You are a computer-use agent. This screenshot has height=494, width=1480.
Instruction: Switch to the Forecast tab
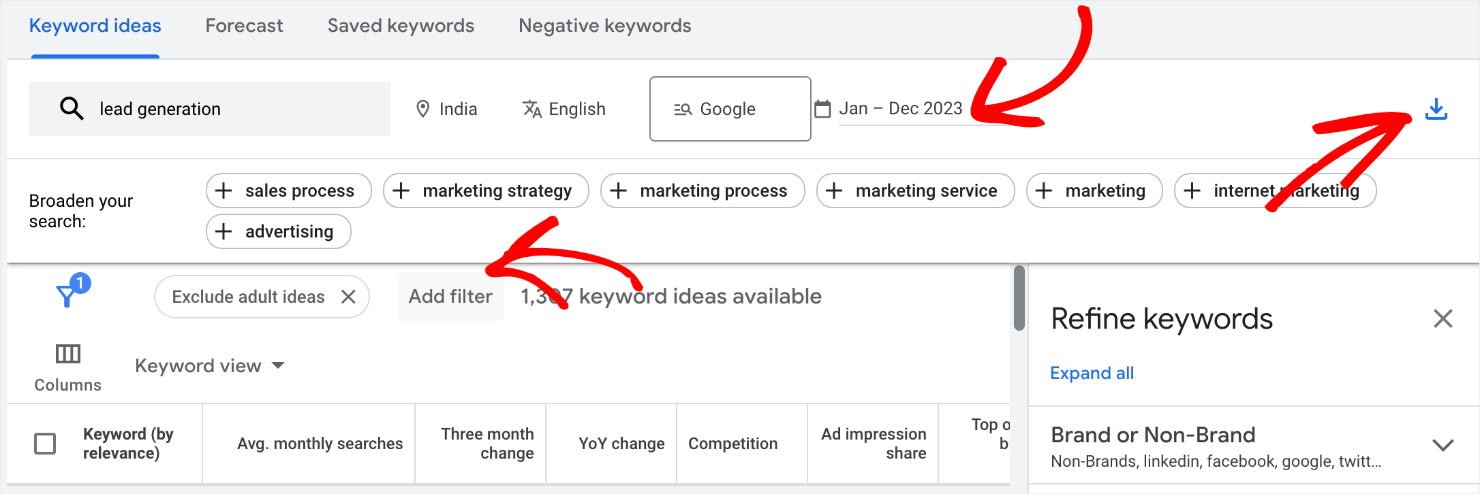point(244,26)
